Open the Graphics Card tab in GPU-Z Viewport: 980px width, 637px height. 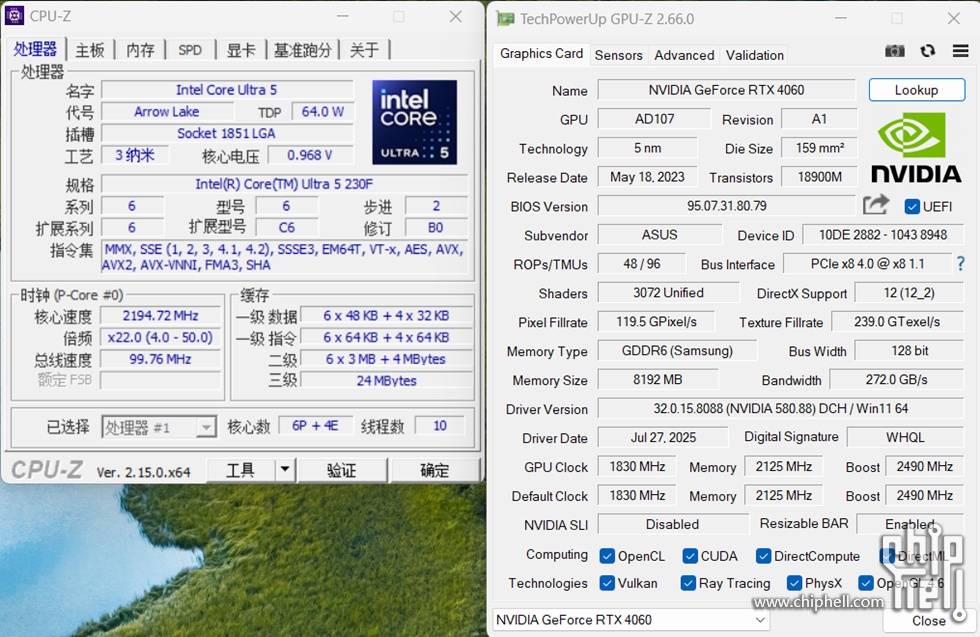(x=541, y=54)
